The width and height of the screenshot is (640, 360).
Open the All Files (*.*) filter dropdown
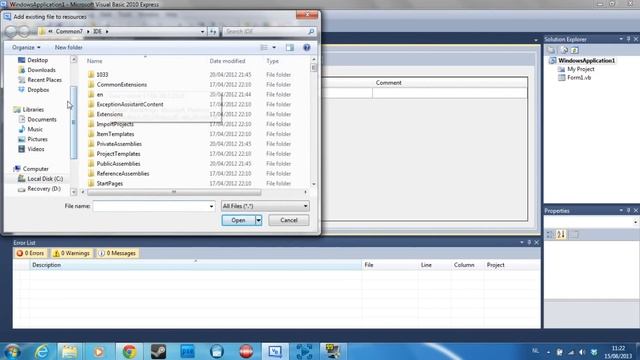click(x=265, y=206)
